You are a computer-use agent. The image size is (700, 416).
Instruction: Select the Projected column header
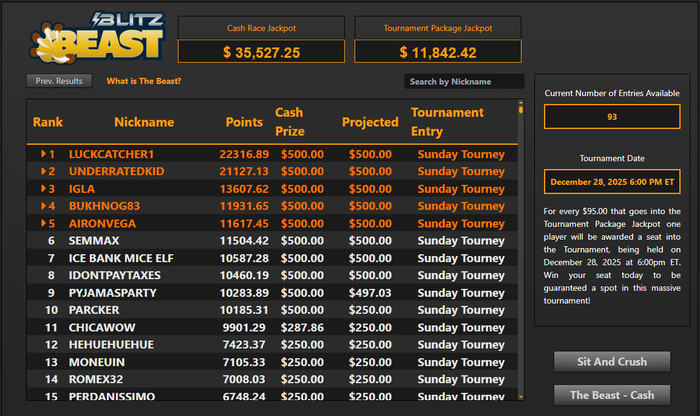370,122
